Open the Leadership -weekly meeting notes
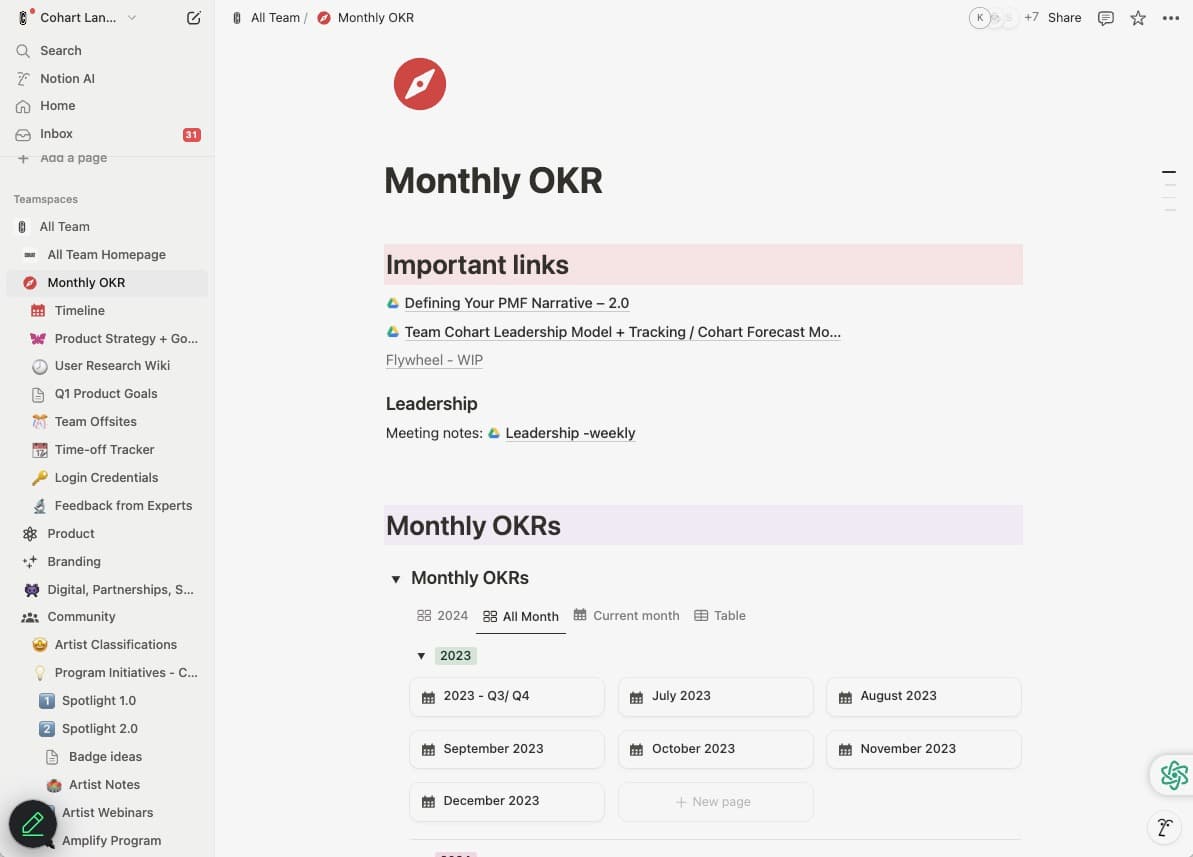Screen dimensions: 1193x857 point(570,433)
